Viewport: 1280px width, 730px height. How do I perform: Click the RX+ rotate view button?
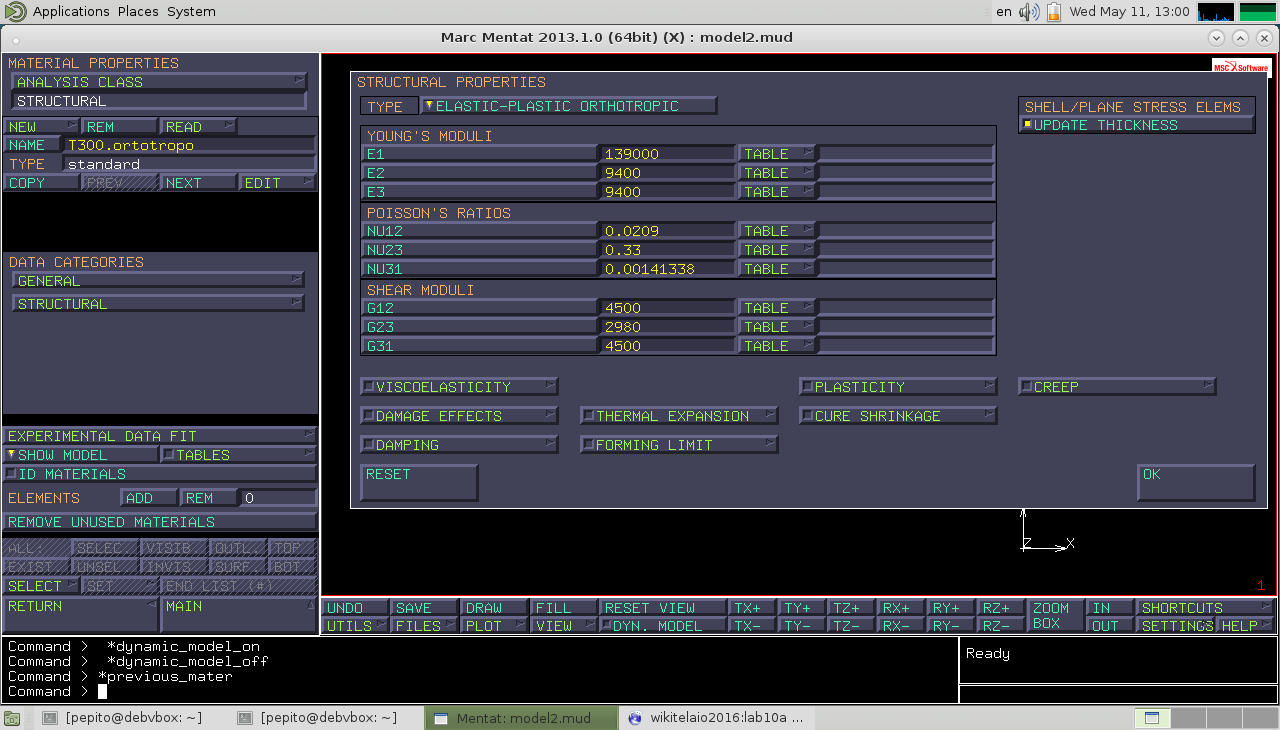900,607
